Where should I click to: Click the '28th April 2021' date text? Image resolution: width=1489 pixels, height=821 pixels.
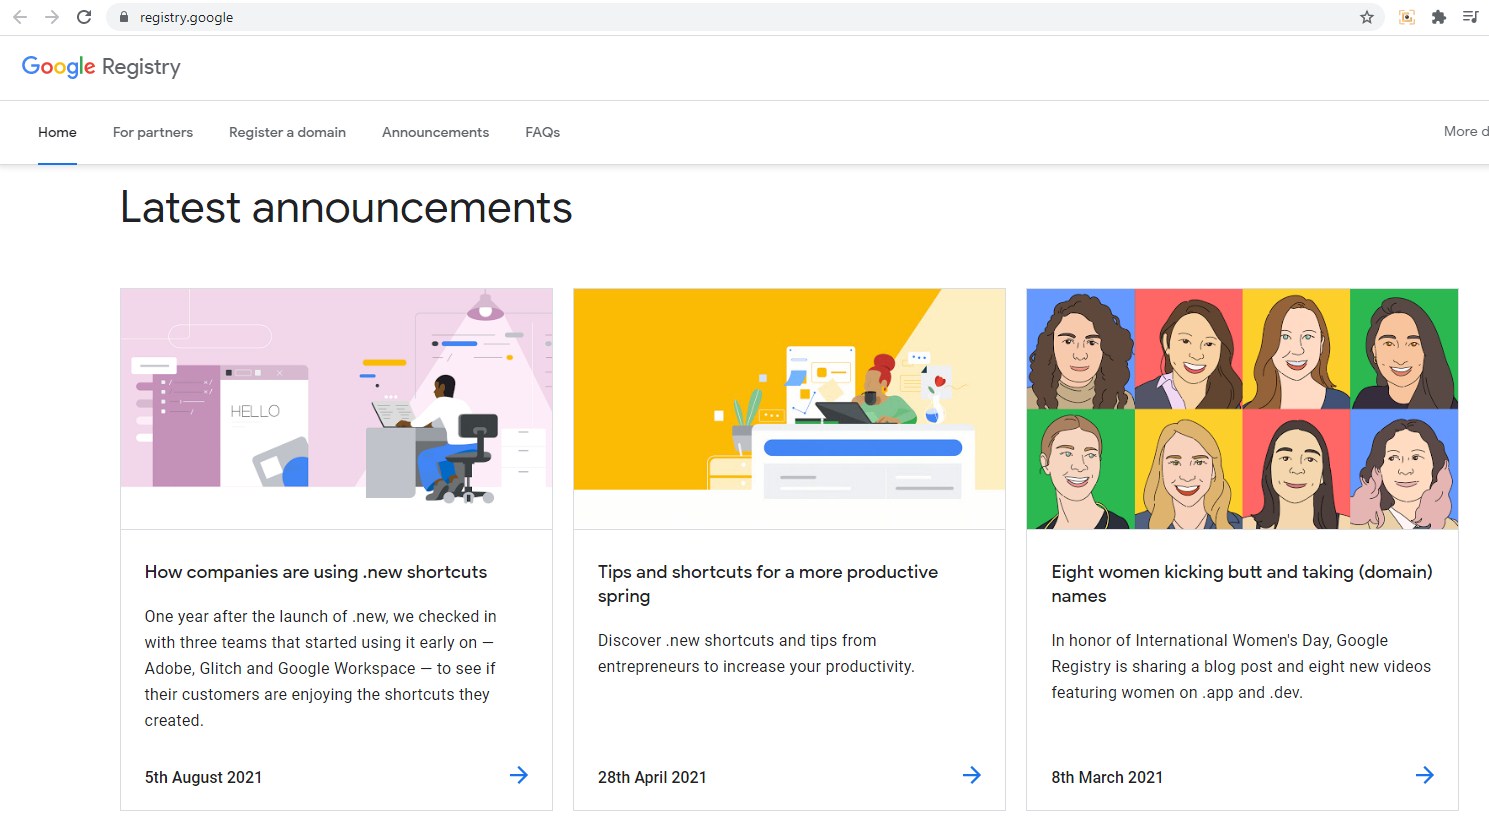click(652, 777)
